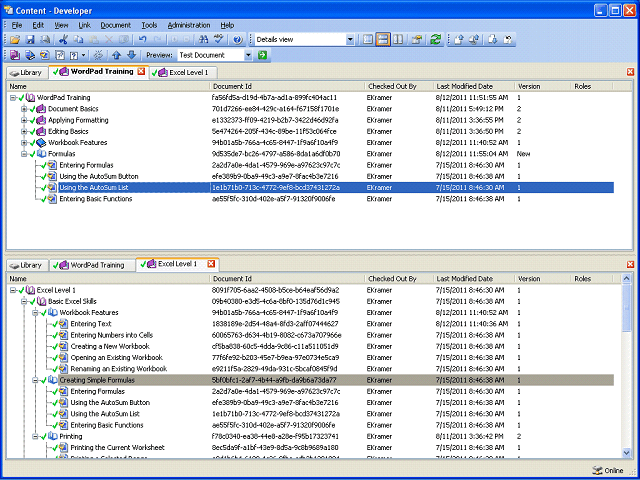The width and height of the screenshot is (640, 480).
Task: Expand the Applying Formatting node
Action: coord(24,120)
